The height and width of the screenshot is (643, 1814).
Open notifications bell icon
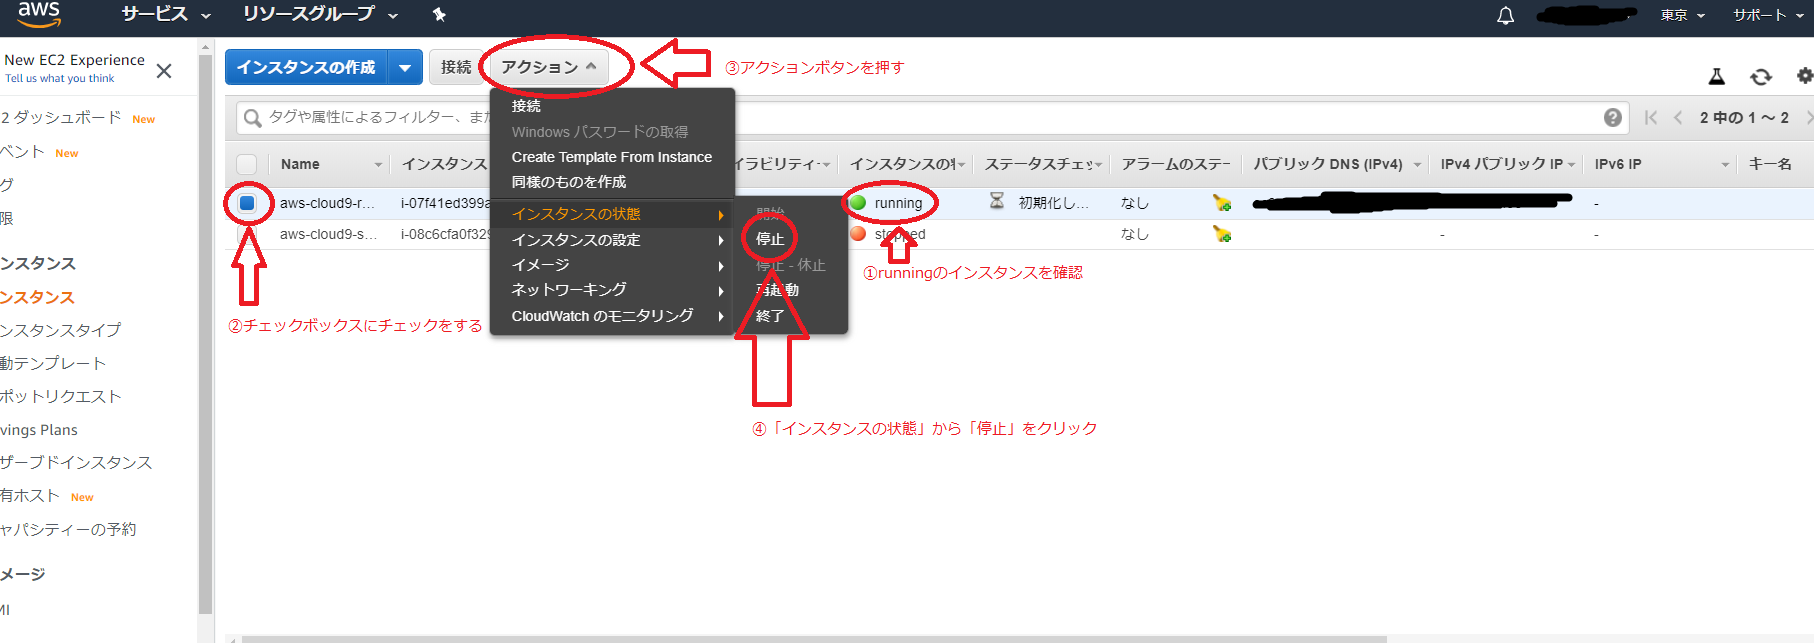pos(1505,15)
